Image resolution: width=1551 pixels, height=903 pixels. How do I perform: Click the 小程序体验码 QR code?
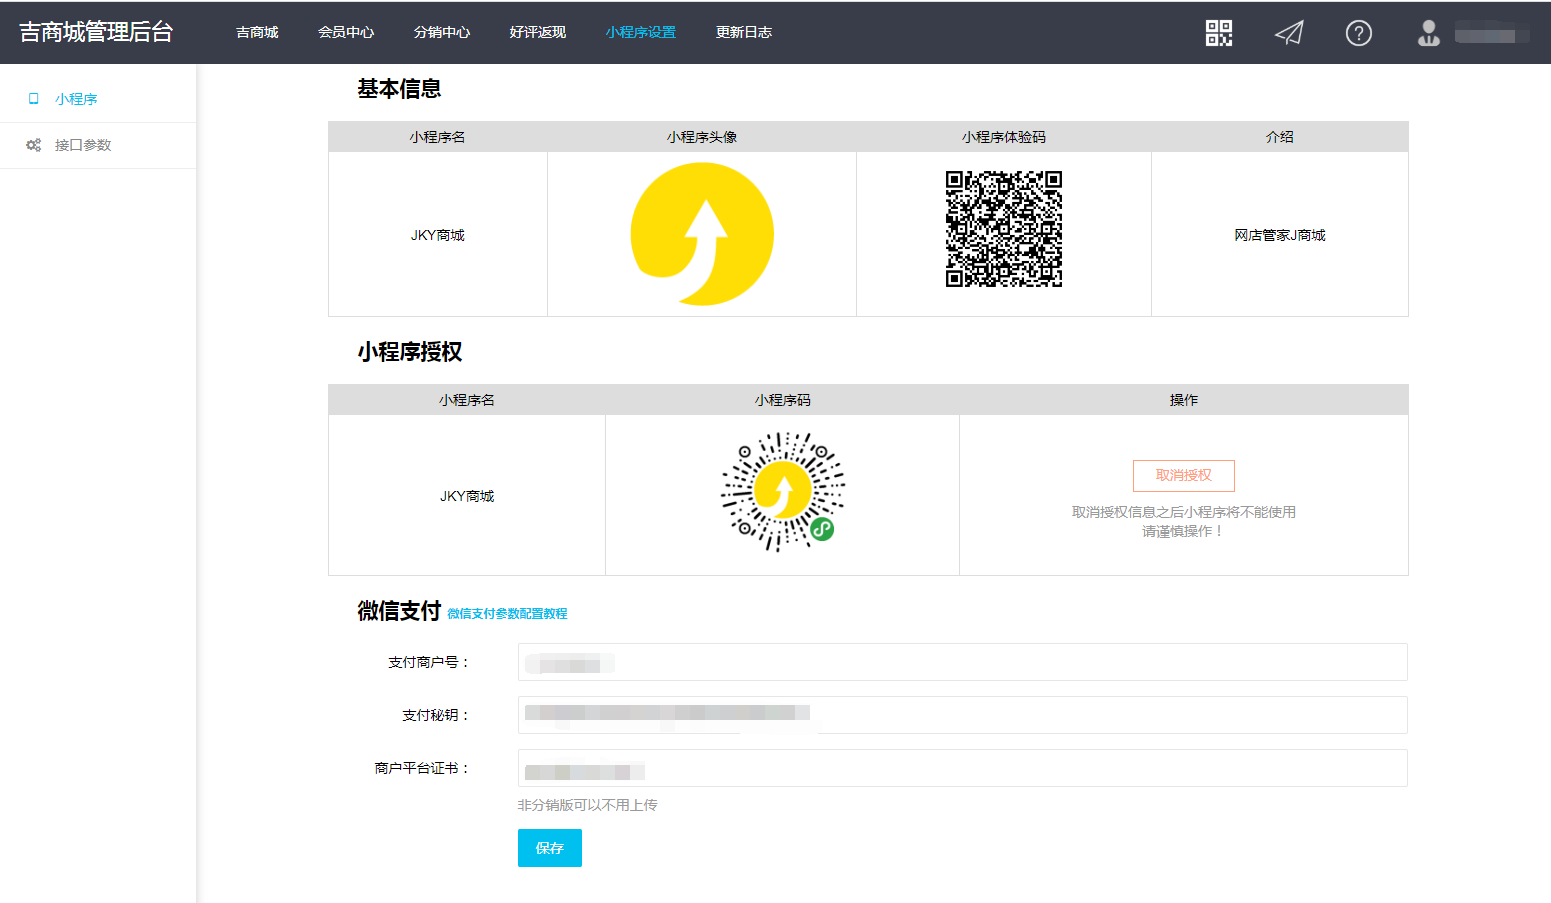click(x=1004, y=229)
